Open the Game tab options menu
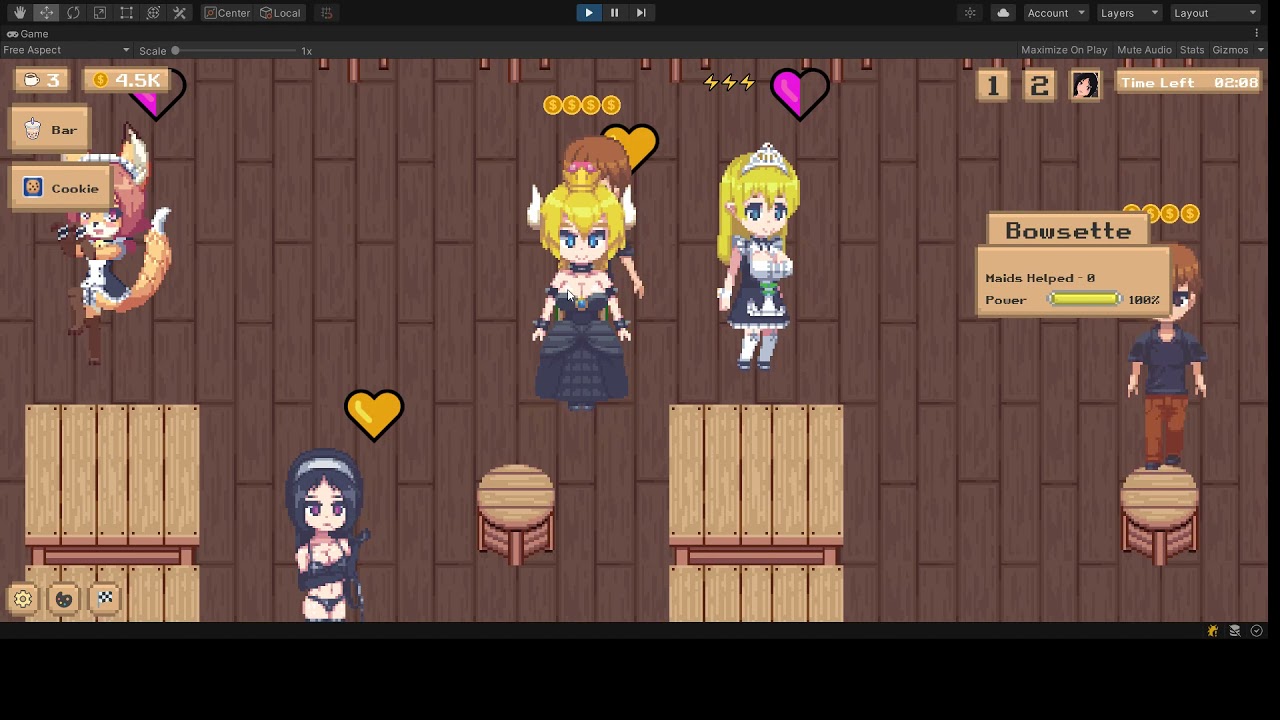The height and width of the screenshot is (720, 1280). point(1257,34)
